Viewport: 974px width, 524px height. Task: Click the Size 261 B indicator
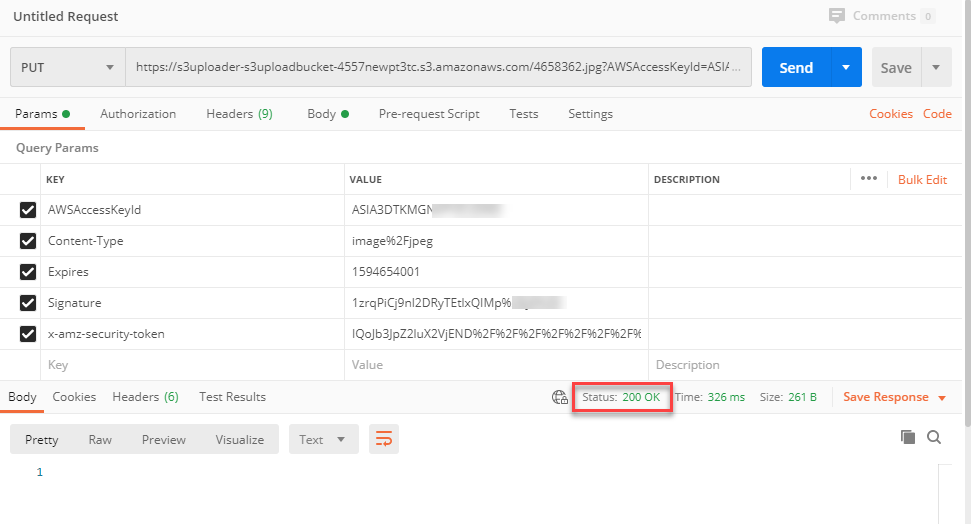click(788, 397)
